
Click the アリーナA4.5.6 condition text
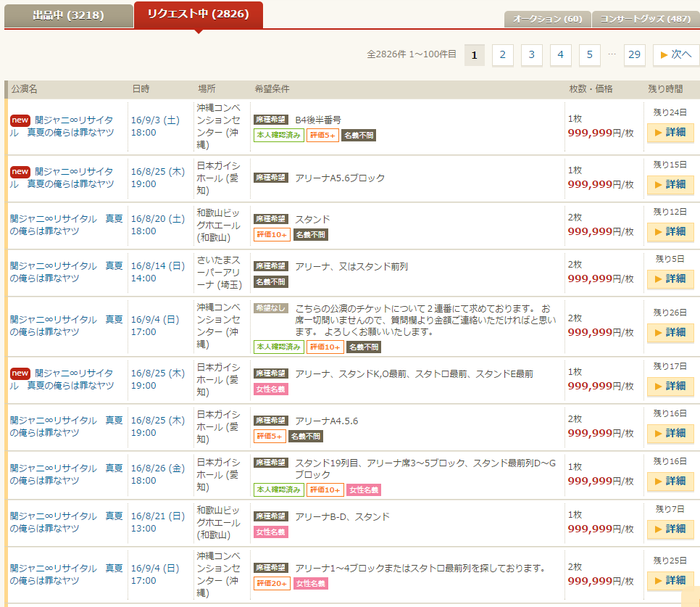coord(326,421)
